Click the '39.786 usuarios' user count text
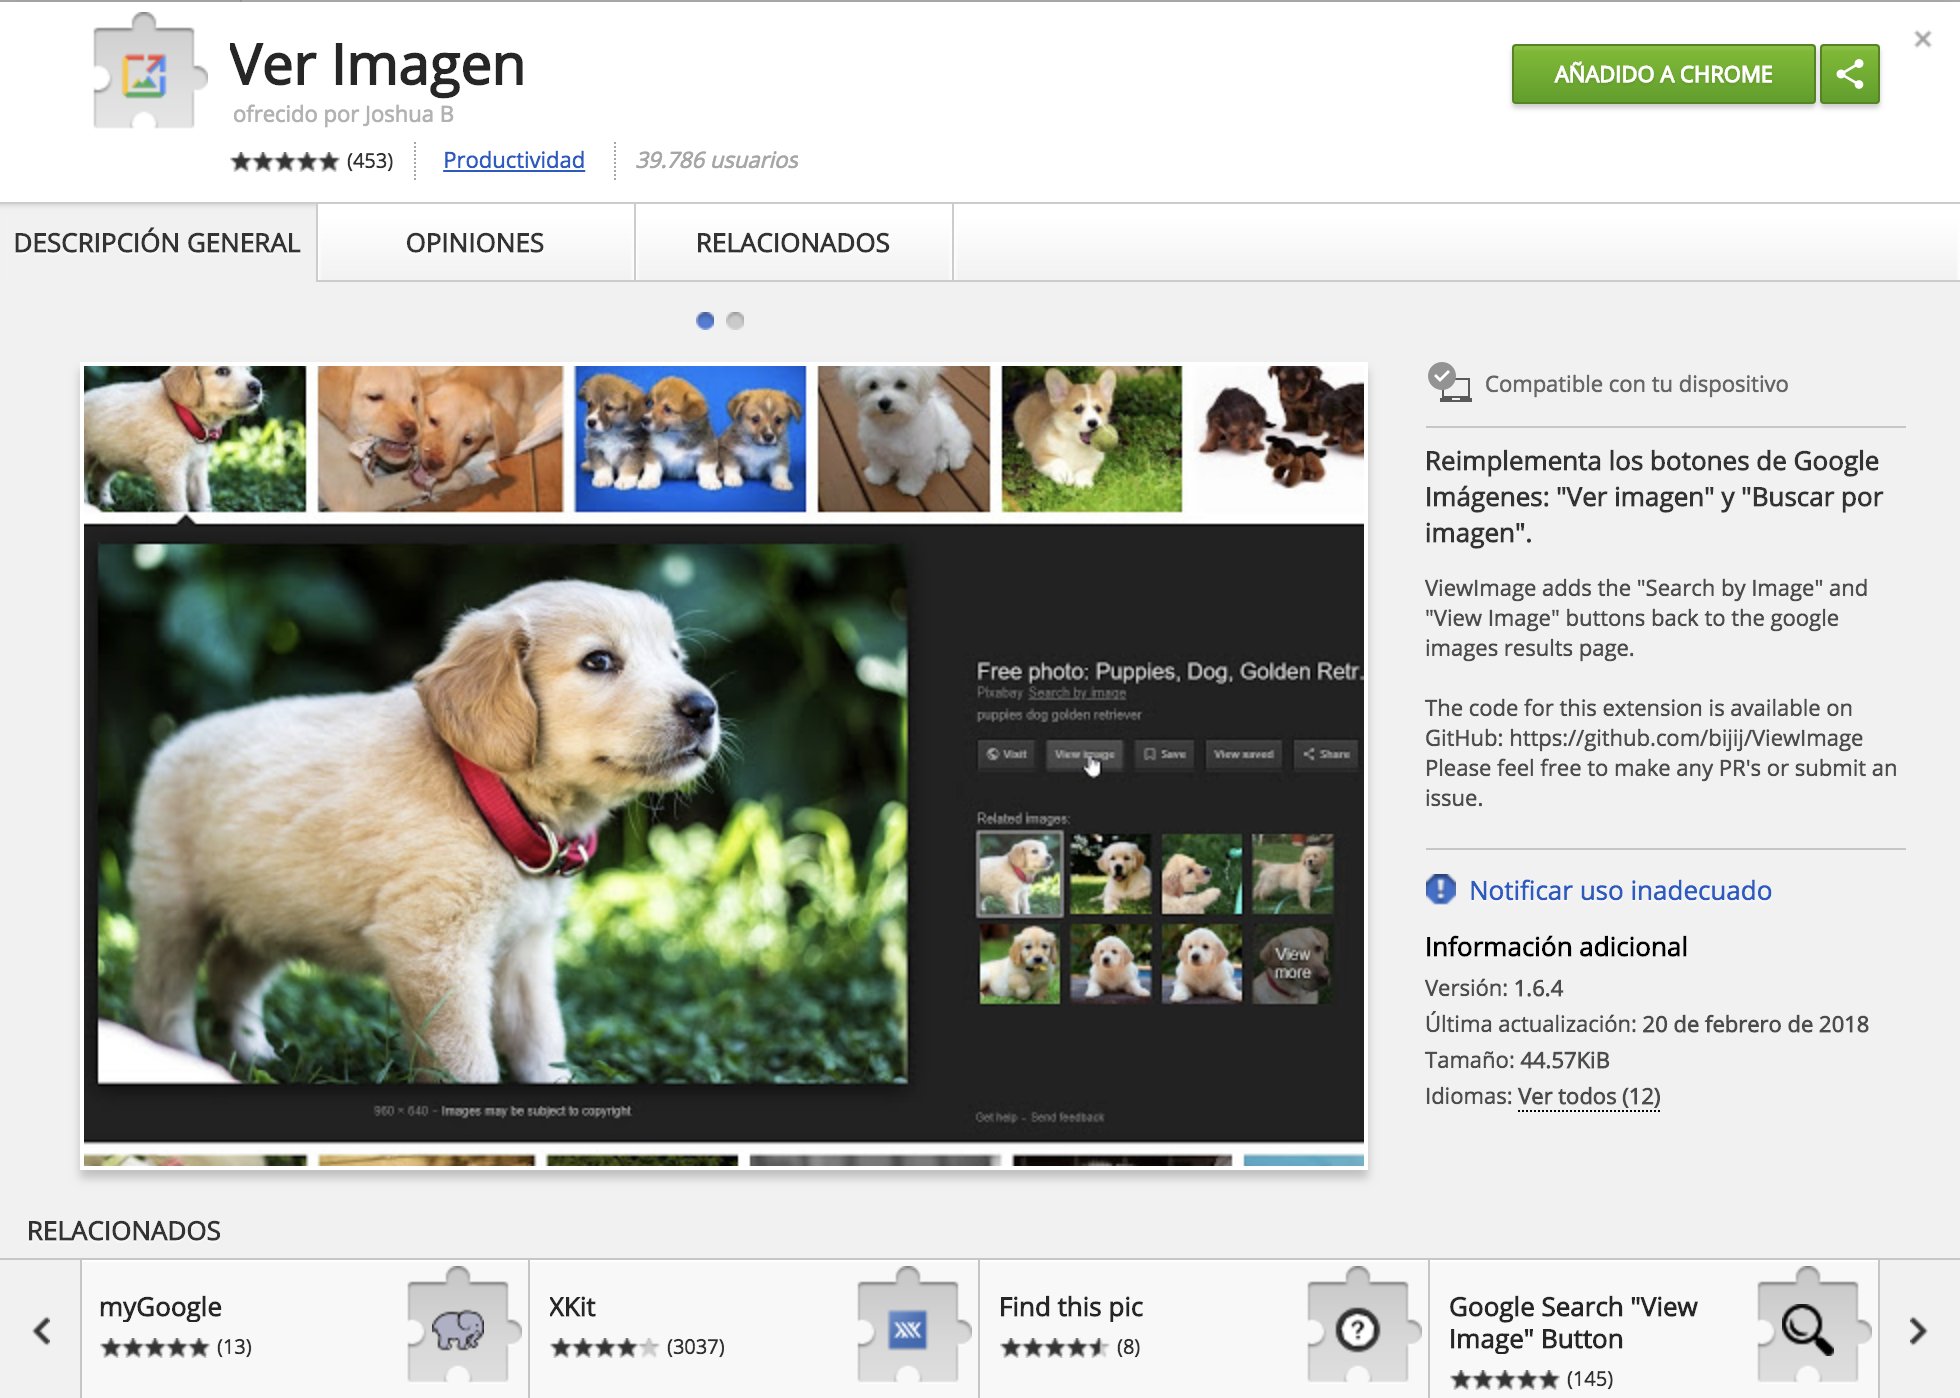This screenshot has width=1960, height=1398. tap(717, 160)
